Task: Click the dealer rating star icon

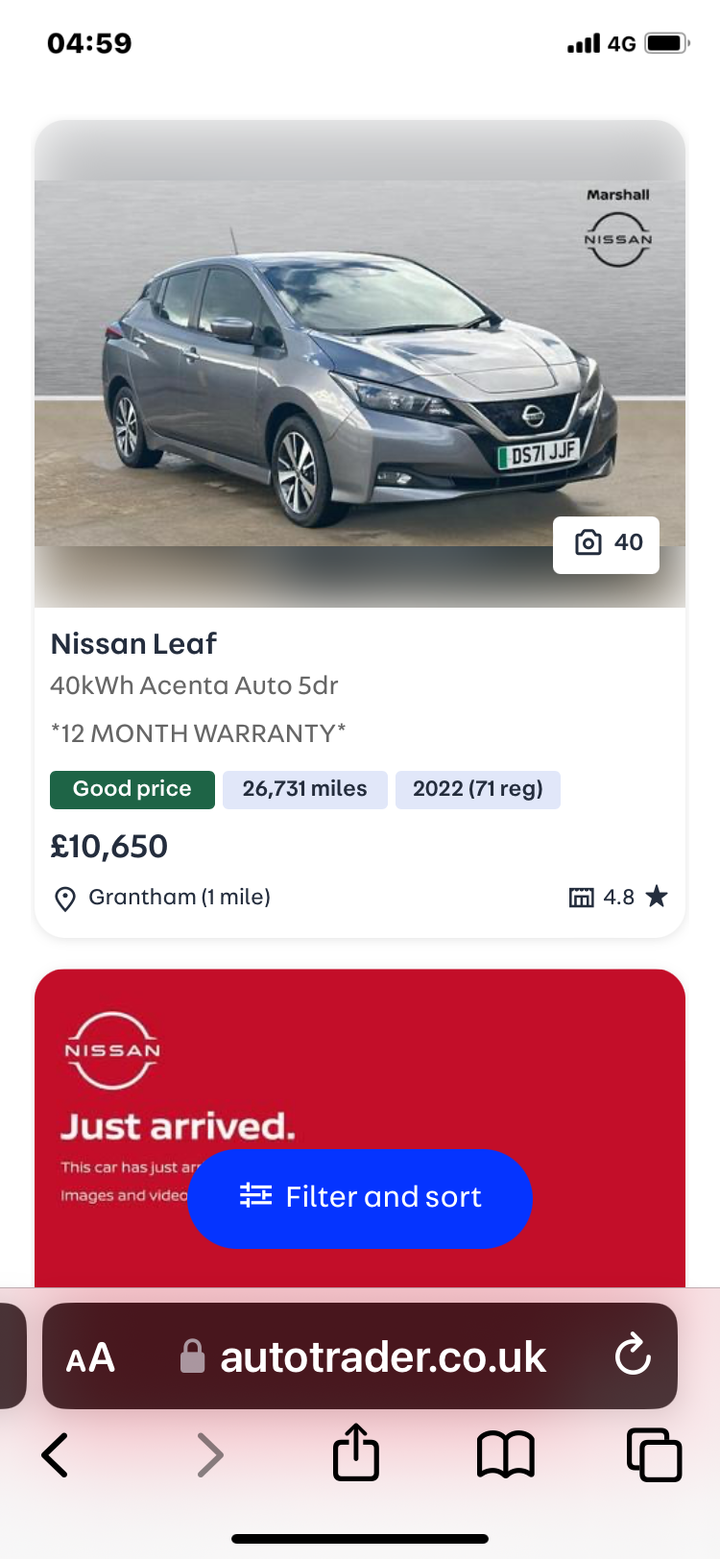Action: click(656, 897)
